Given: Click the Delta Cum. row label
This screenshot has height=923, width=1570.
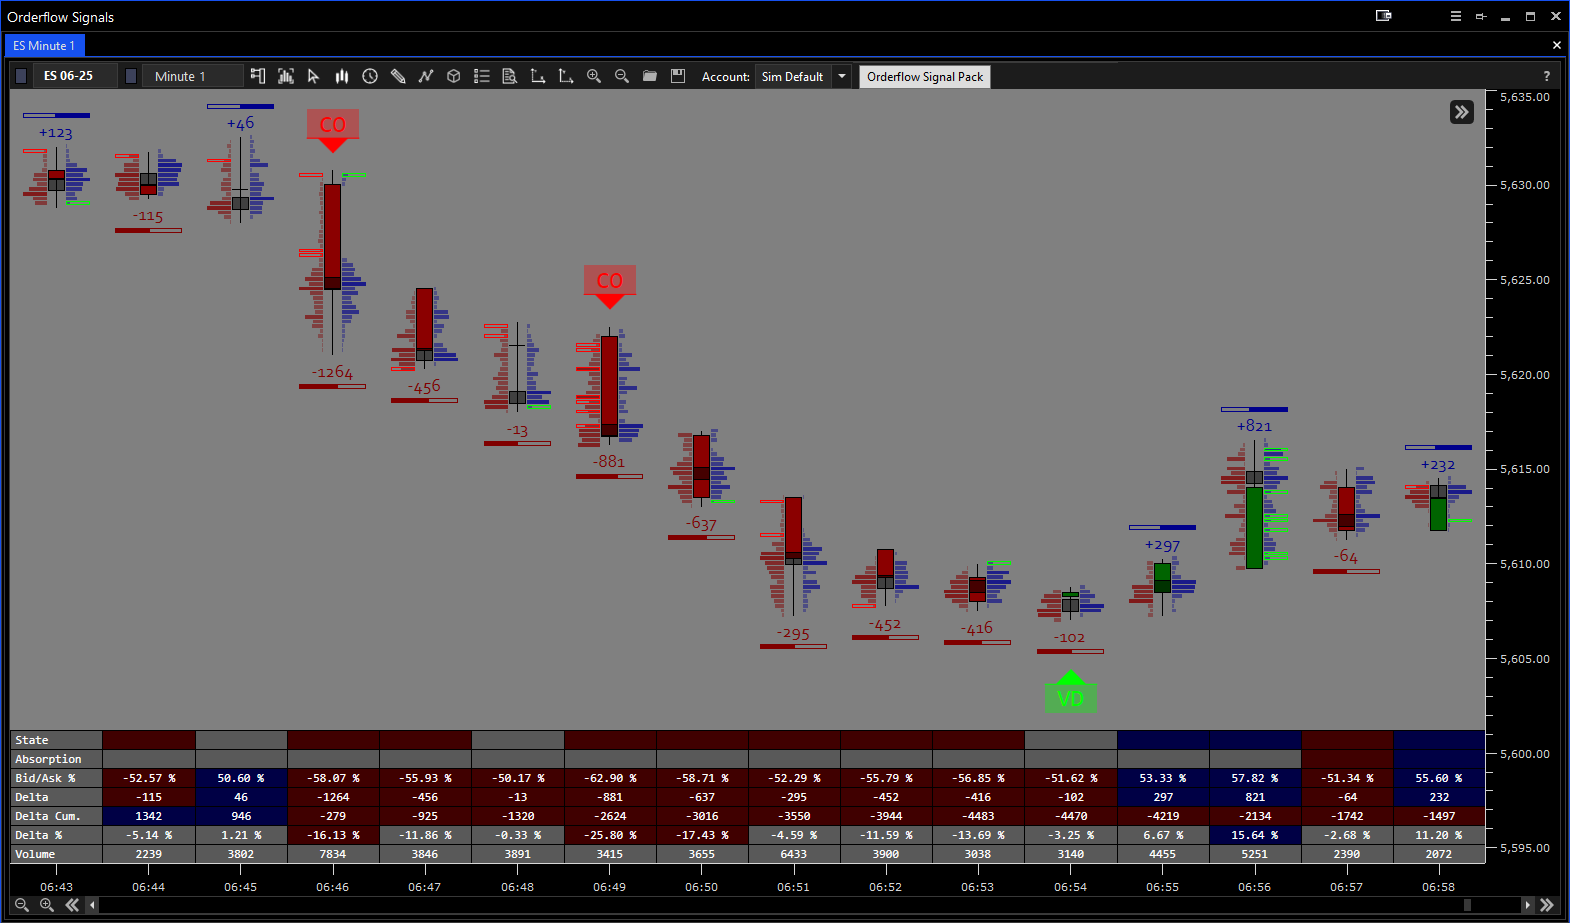Looking at the screenshot, I should pos(56,816).
